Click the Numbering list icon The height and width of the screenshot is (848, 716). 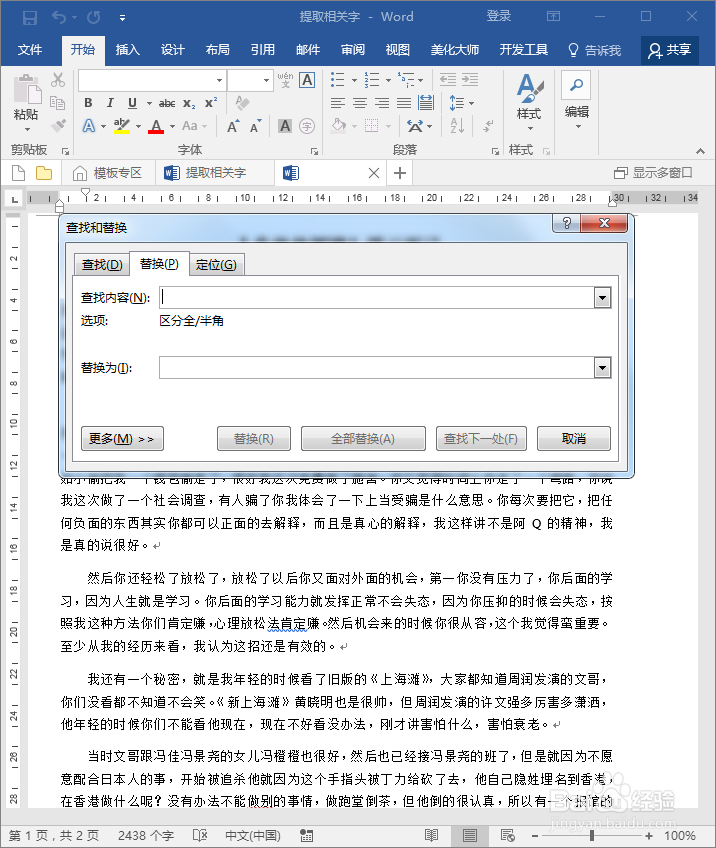pyautogui.click(x=372, y=80)
